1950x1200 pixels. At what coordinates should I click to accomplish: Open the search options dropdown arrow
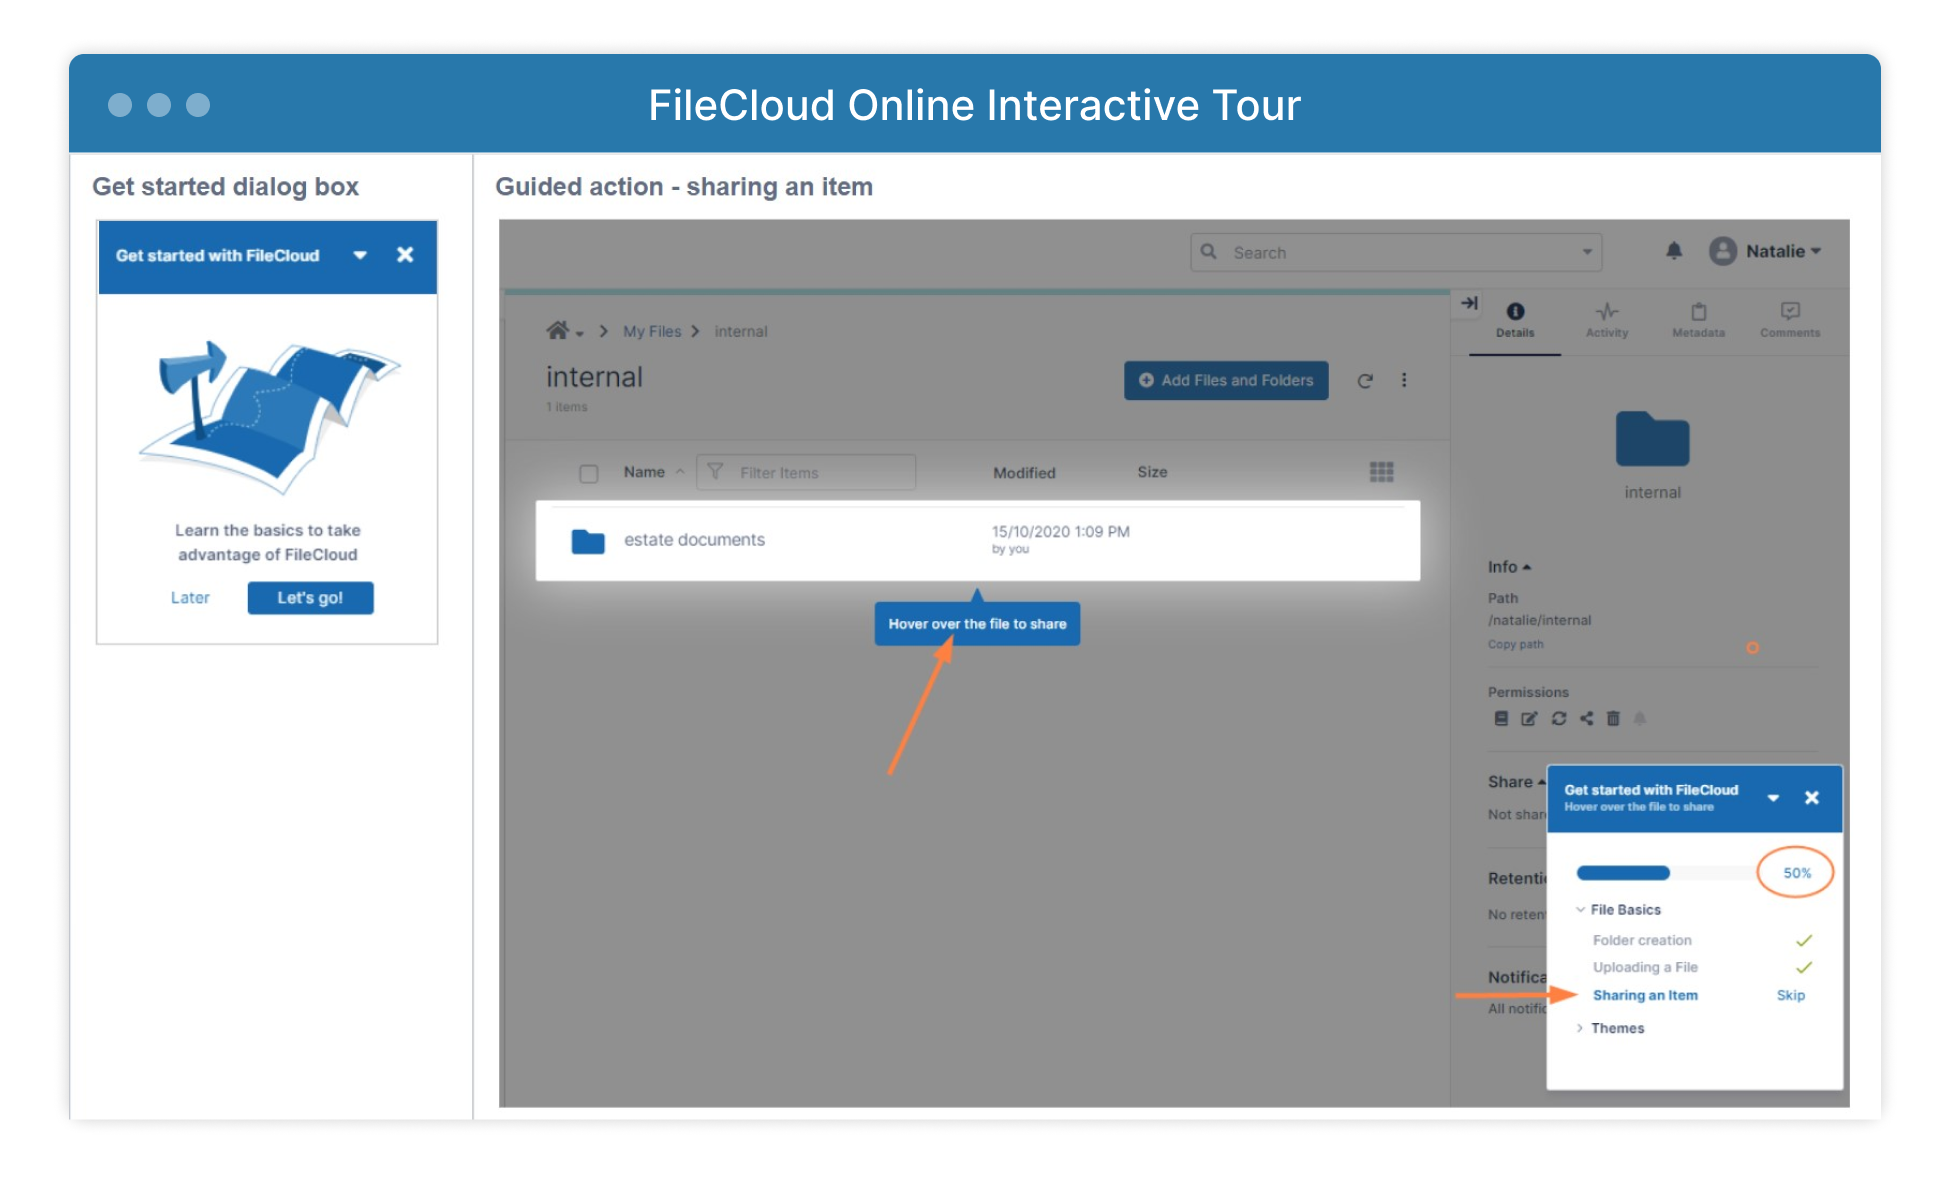(1587, 253)
